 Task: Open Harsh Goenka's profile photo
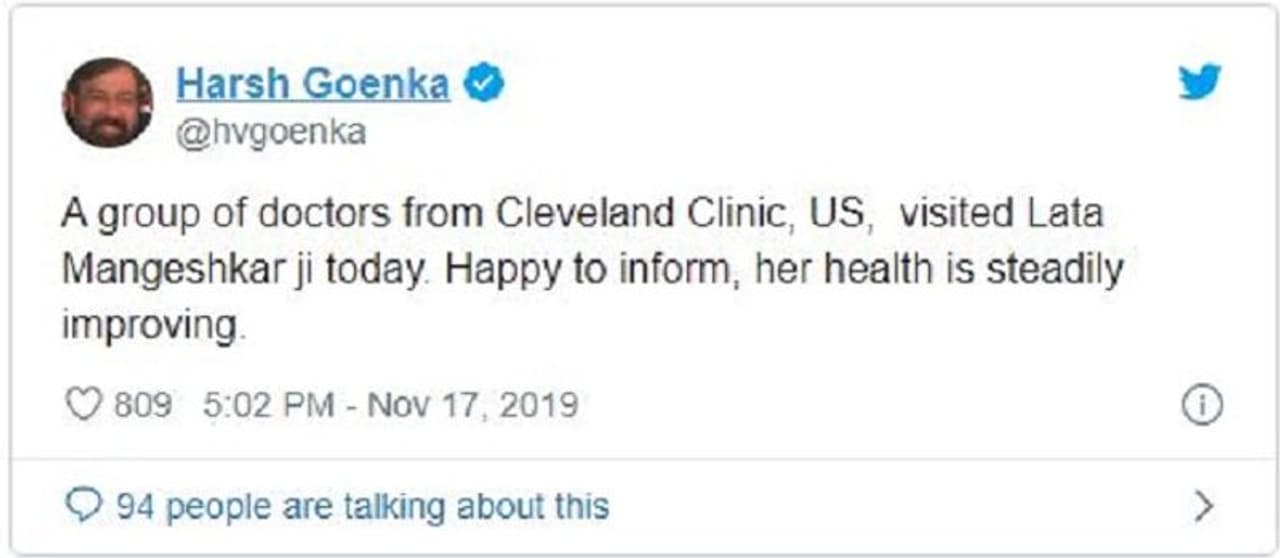(x=108, y=102)
